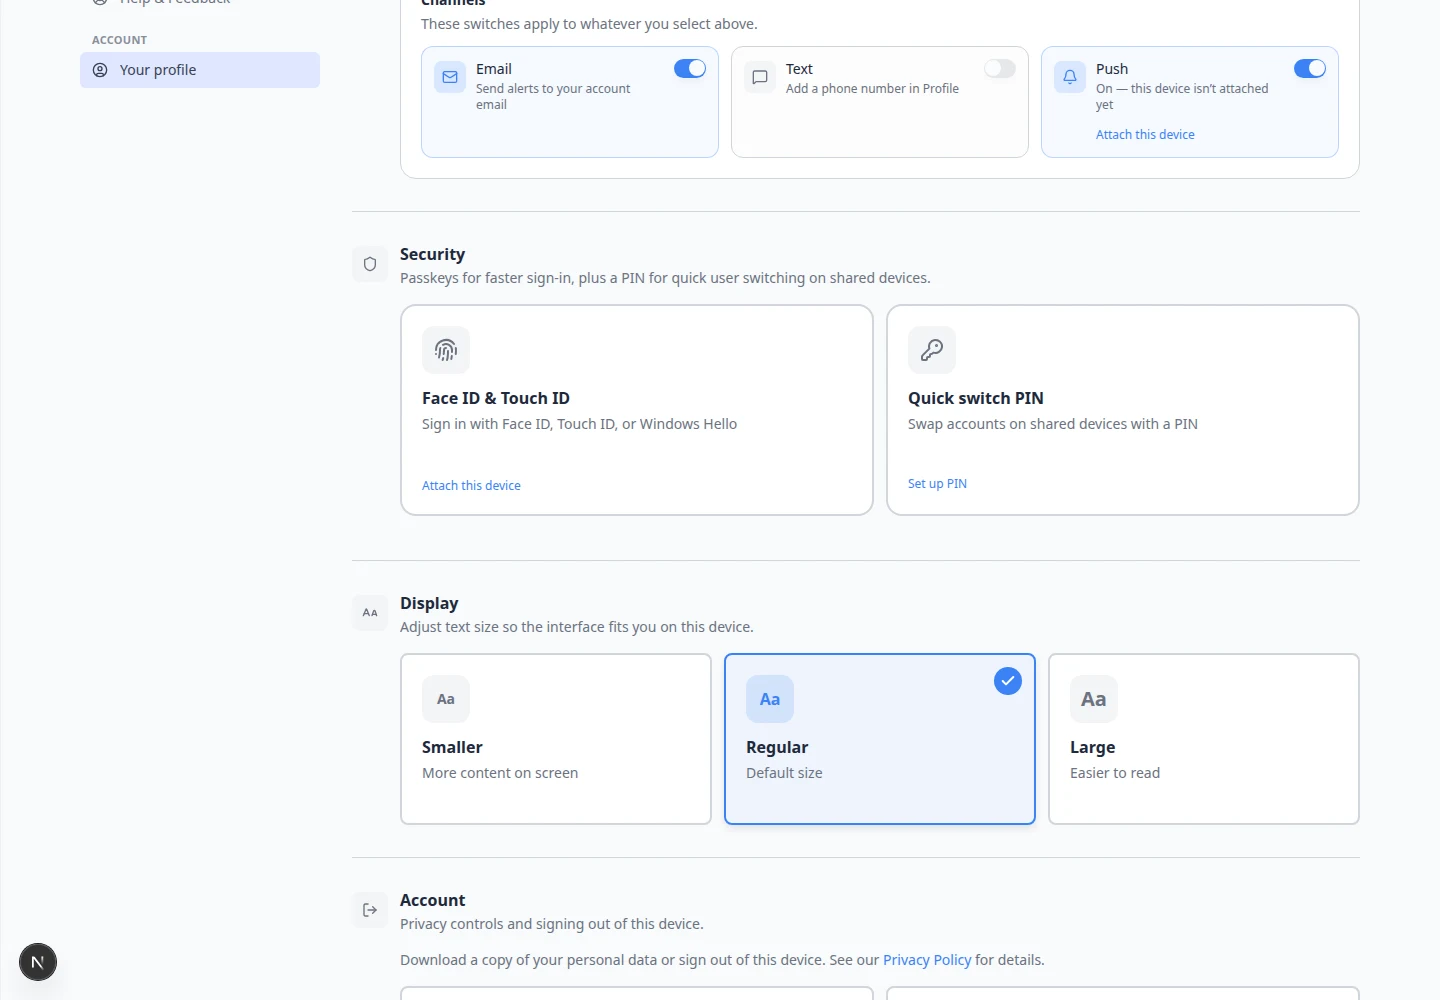Click the Push notification bell icon

pyautogui.click(x=1070, y=77)
